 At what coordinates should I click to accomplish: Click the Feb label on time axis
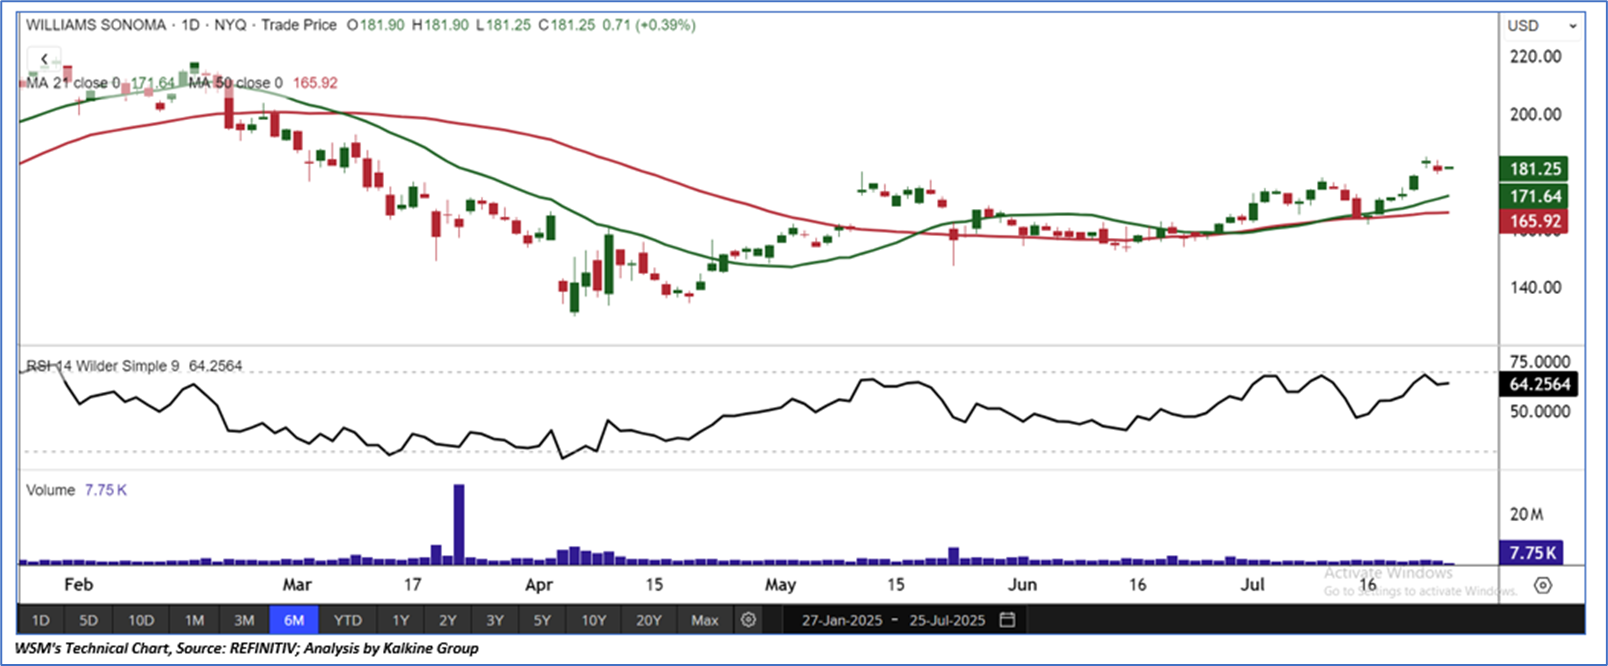coord(78,585)
